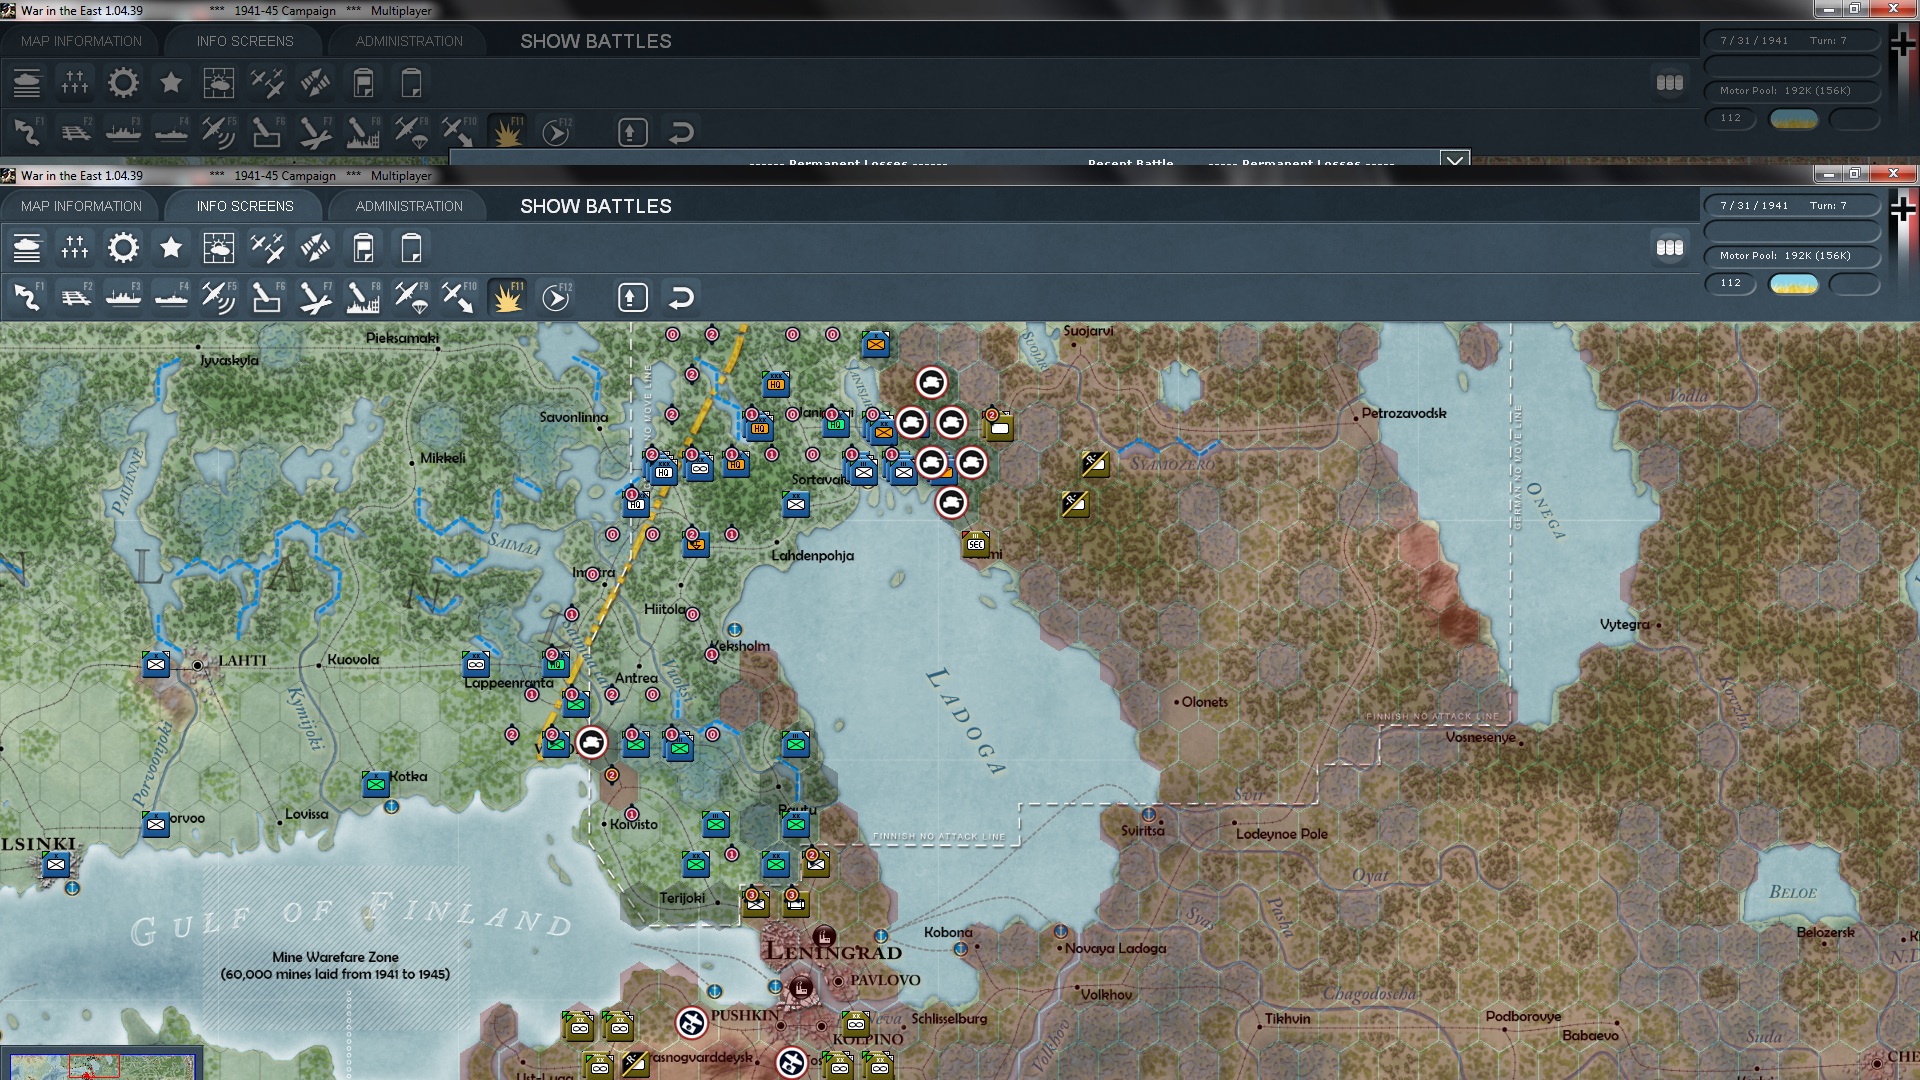
Task: Switch to INFO SCREENS tab
Action: point(245,206)
